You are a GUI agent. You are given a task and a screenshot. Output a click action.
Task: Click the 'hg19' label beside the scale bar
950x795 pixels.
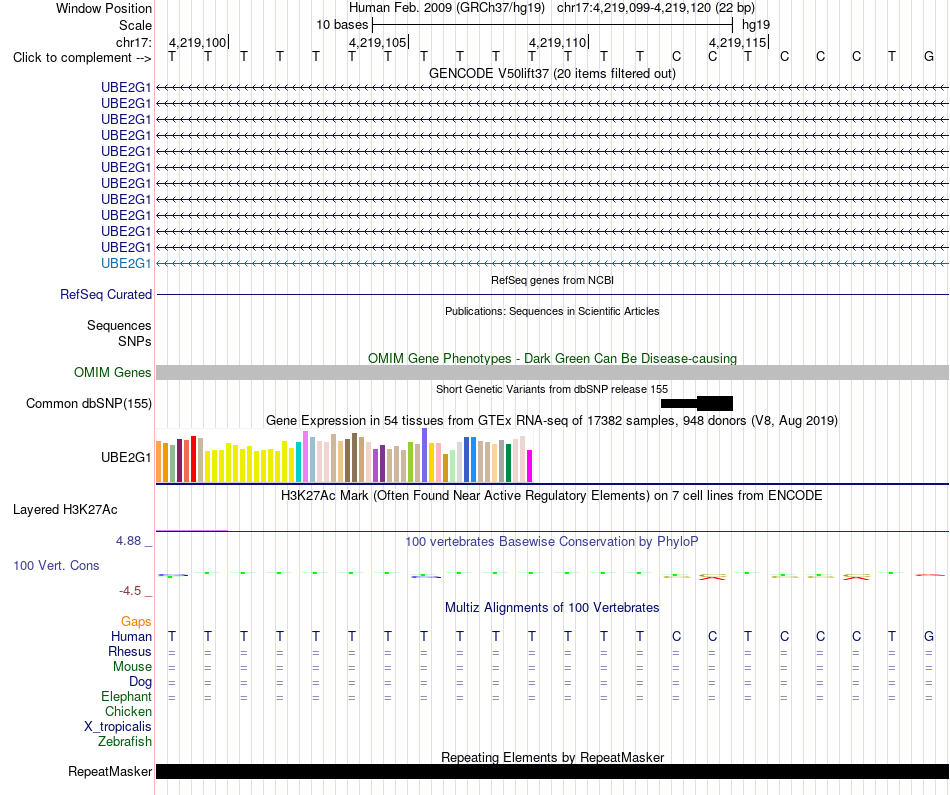[756, 25]
